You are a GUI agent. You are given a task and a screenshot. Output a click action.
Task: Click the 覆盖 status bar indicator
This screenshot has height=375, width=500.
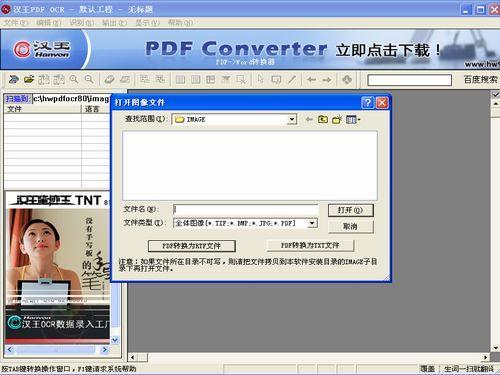[428, 369]
